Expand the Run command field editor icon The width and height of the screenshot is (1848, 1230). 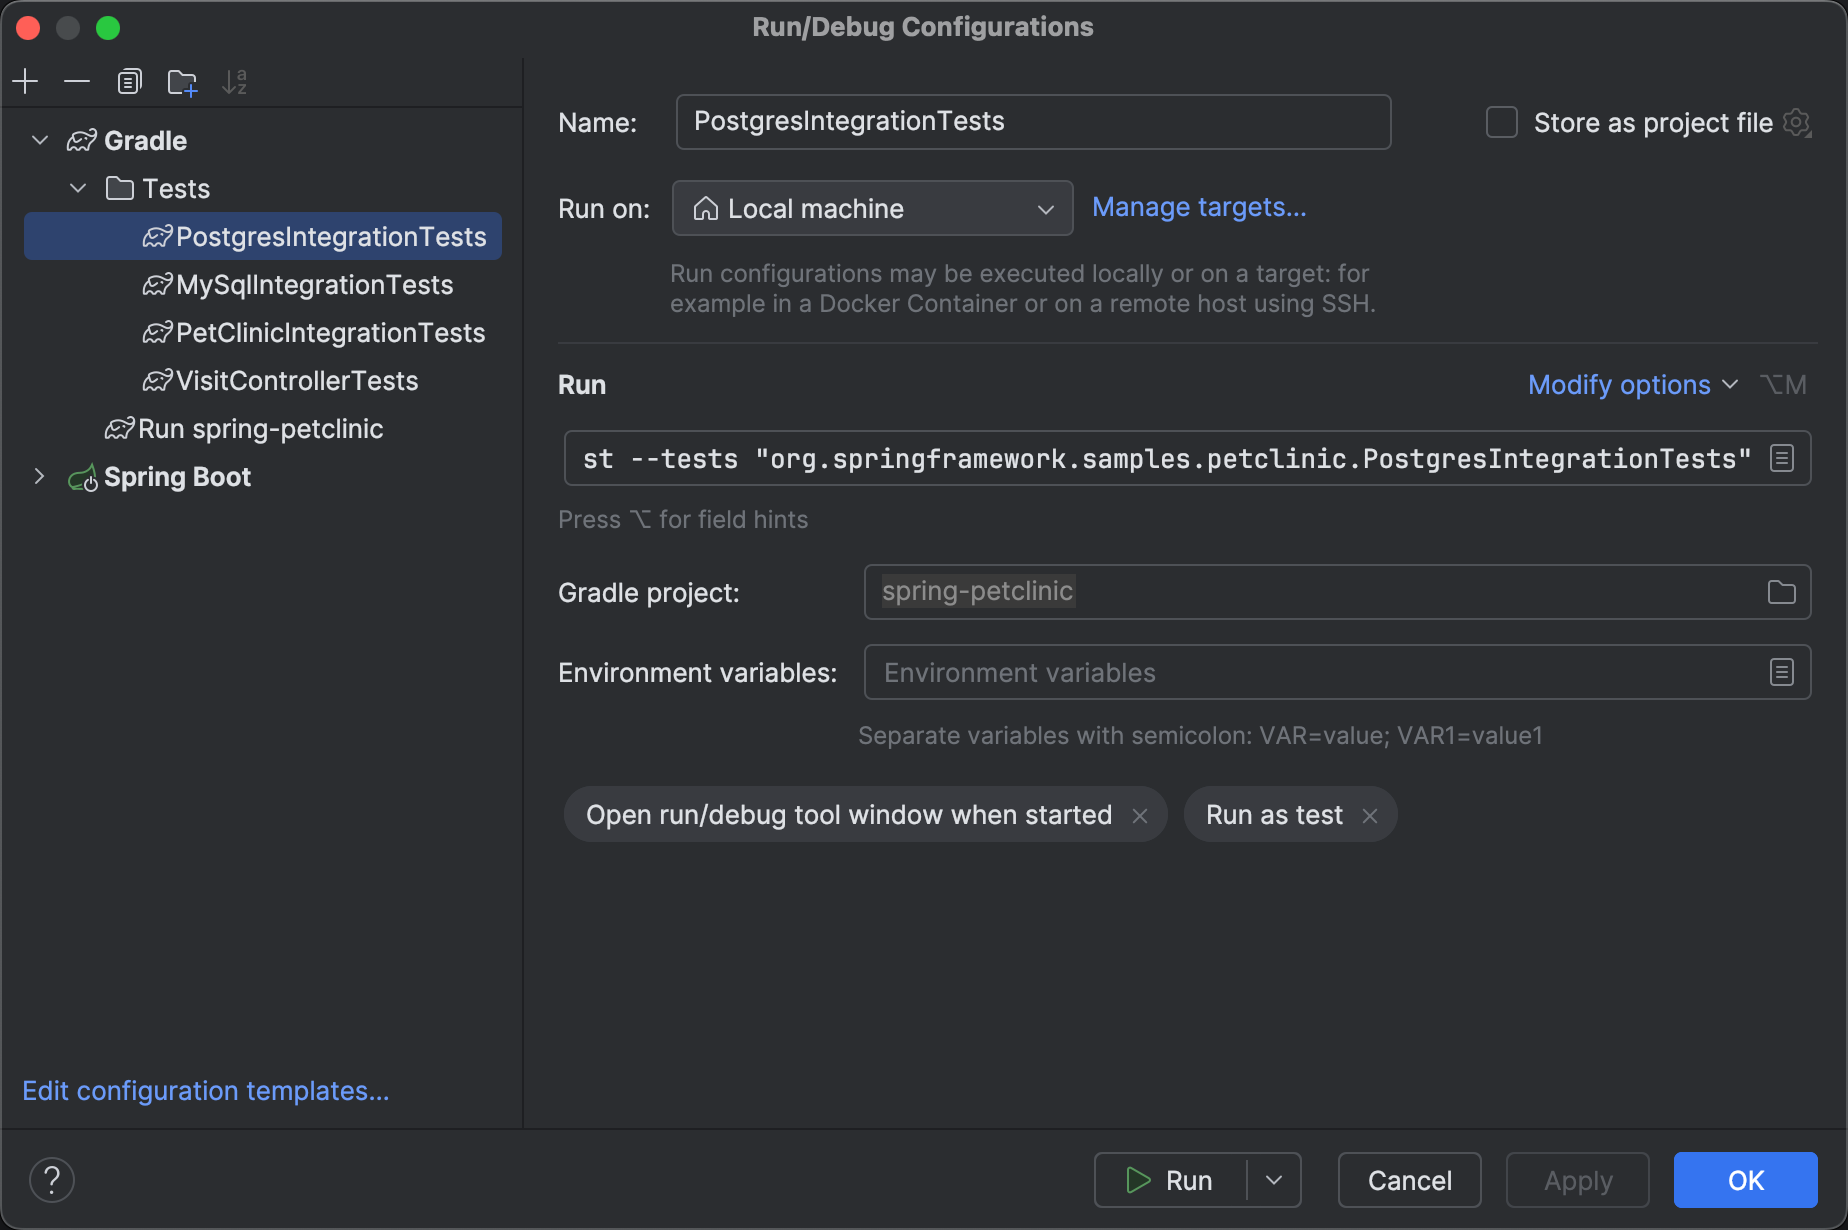click(x=1781, y=459)
